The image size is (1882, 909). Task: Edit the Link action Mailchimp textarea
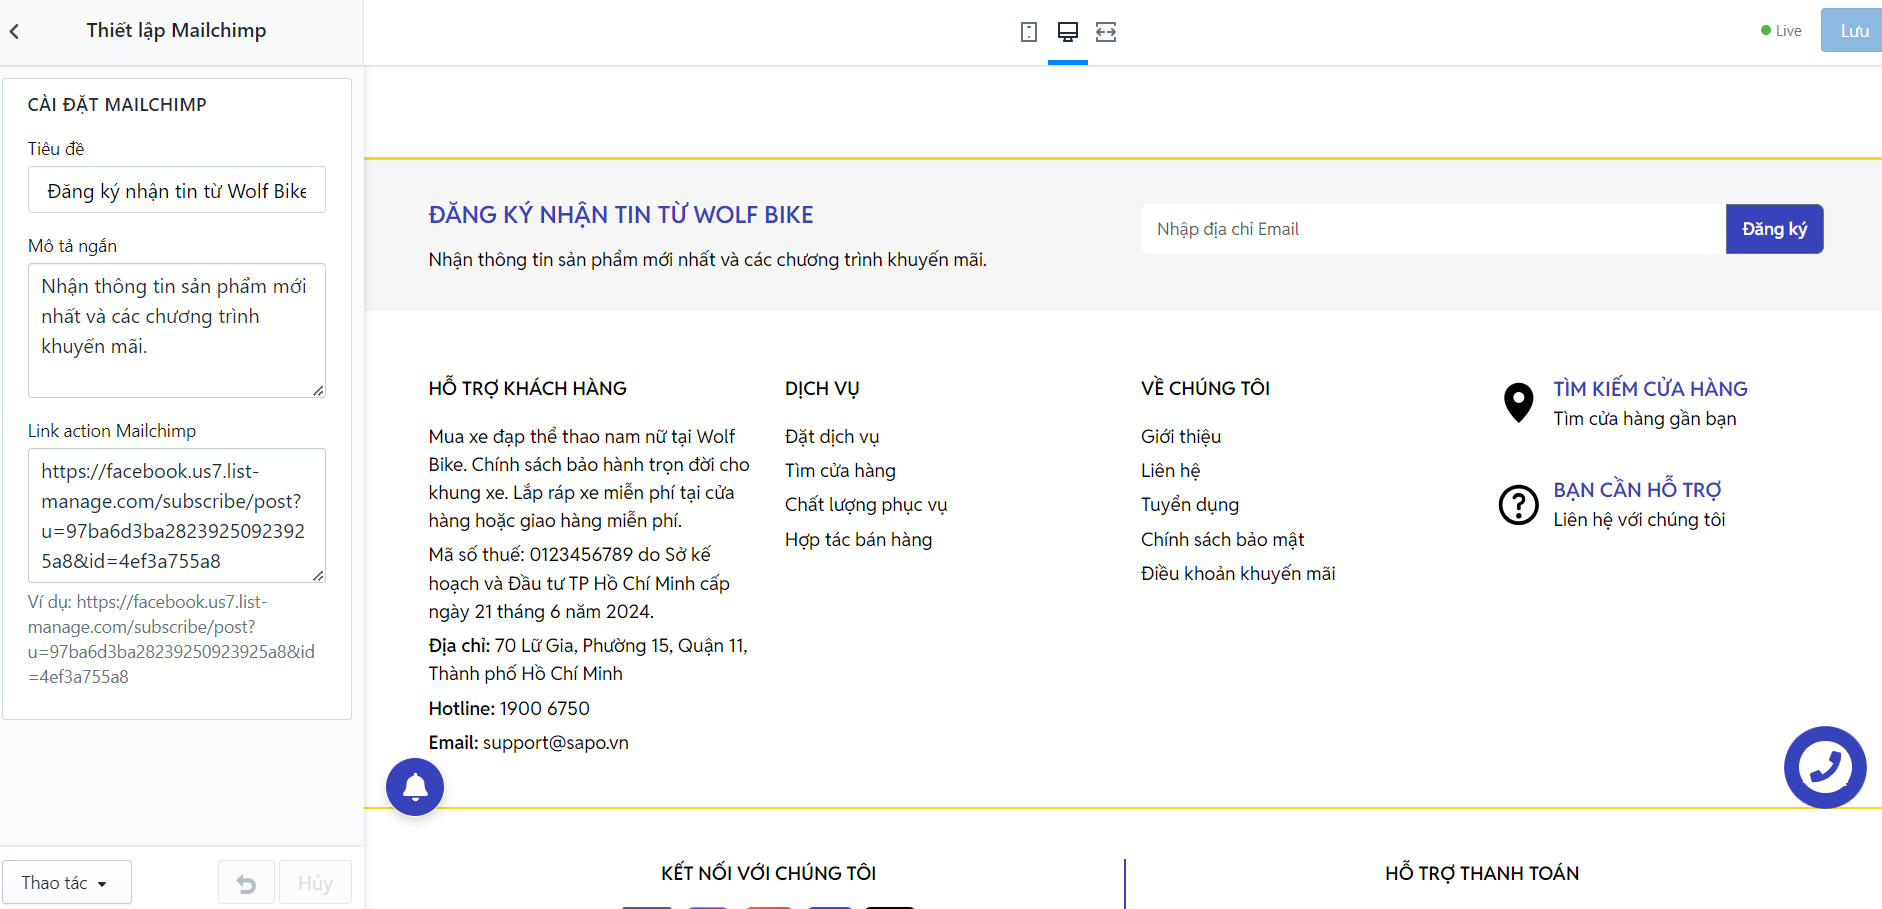(177, 515)
